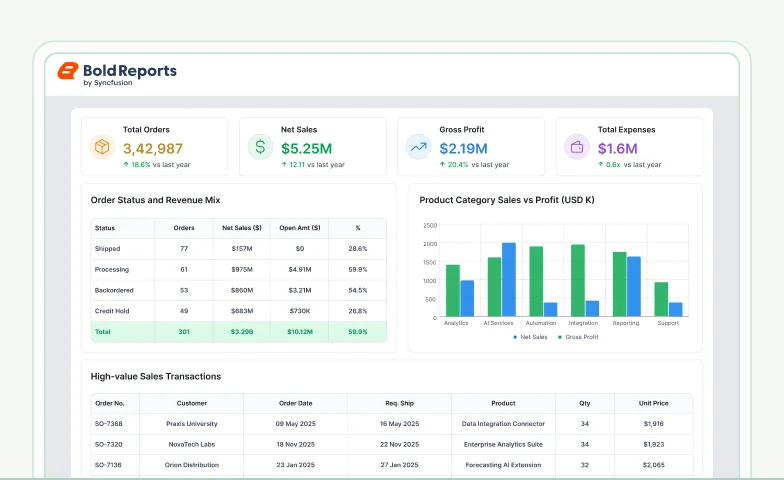Click the Orion Distribution customer cell

click(192, 465)
